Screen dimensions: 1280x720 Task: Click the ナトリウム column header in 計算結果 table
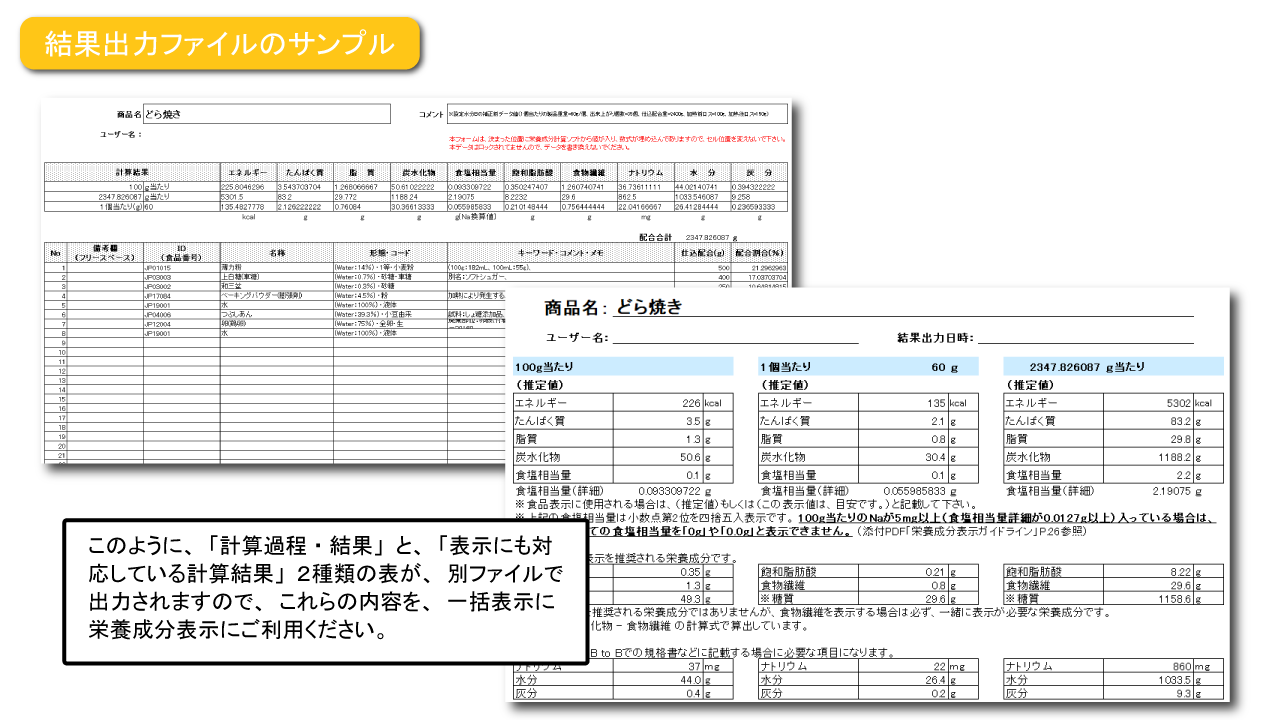tap(645, 172)
